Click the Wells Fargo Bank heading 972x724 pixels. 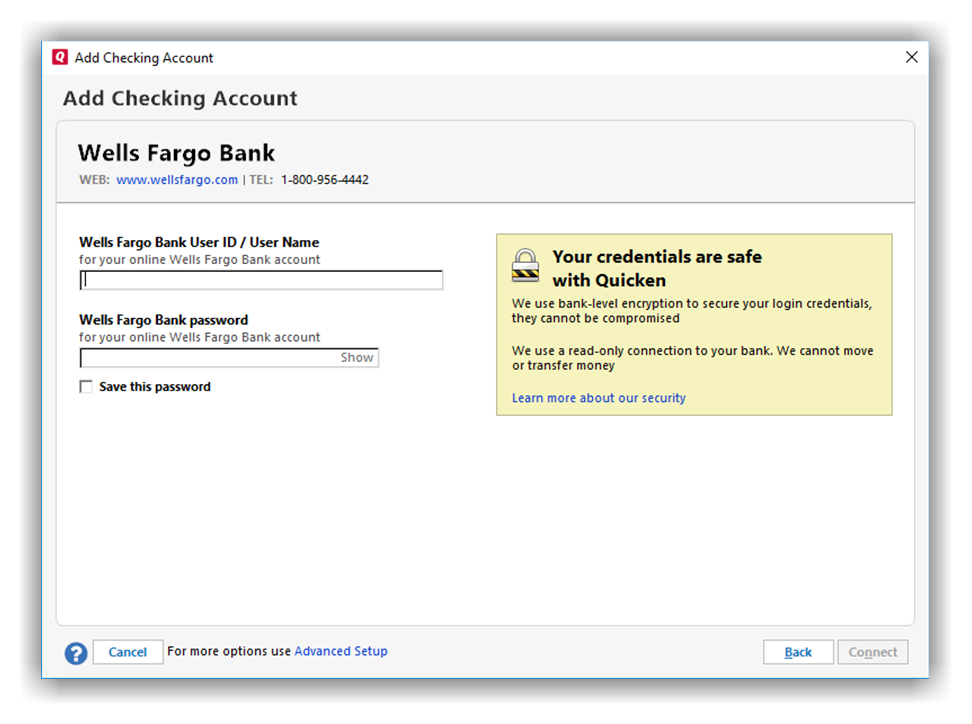(x=176, y=153)
